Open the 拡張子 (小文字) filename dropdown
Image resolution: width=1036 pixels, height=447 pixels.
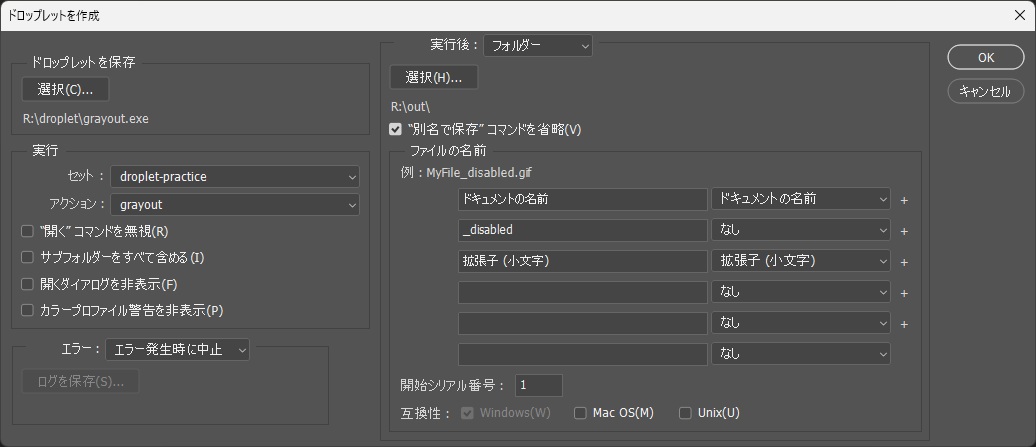pos(801,261)
